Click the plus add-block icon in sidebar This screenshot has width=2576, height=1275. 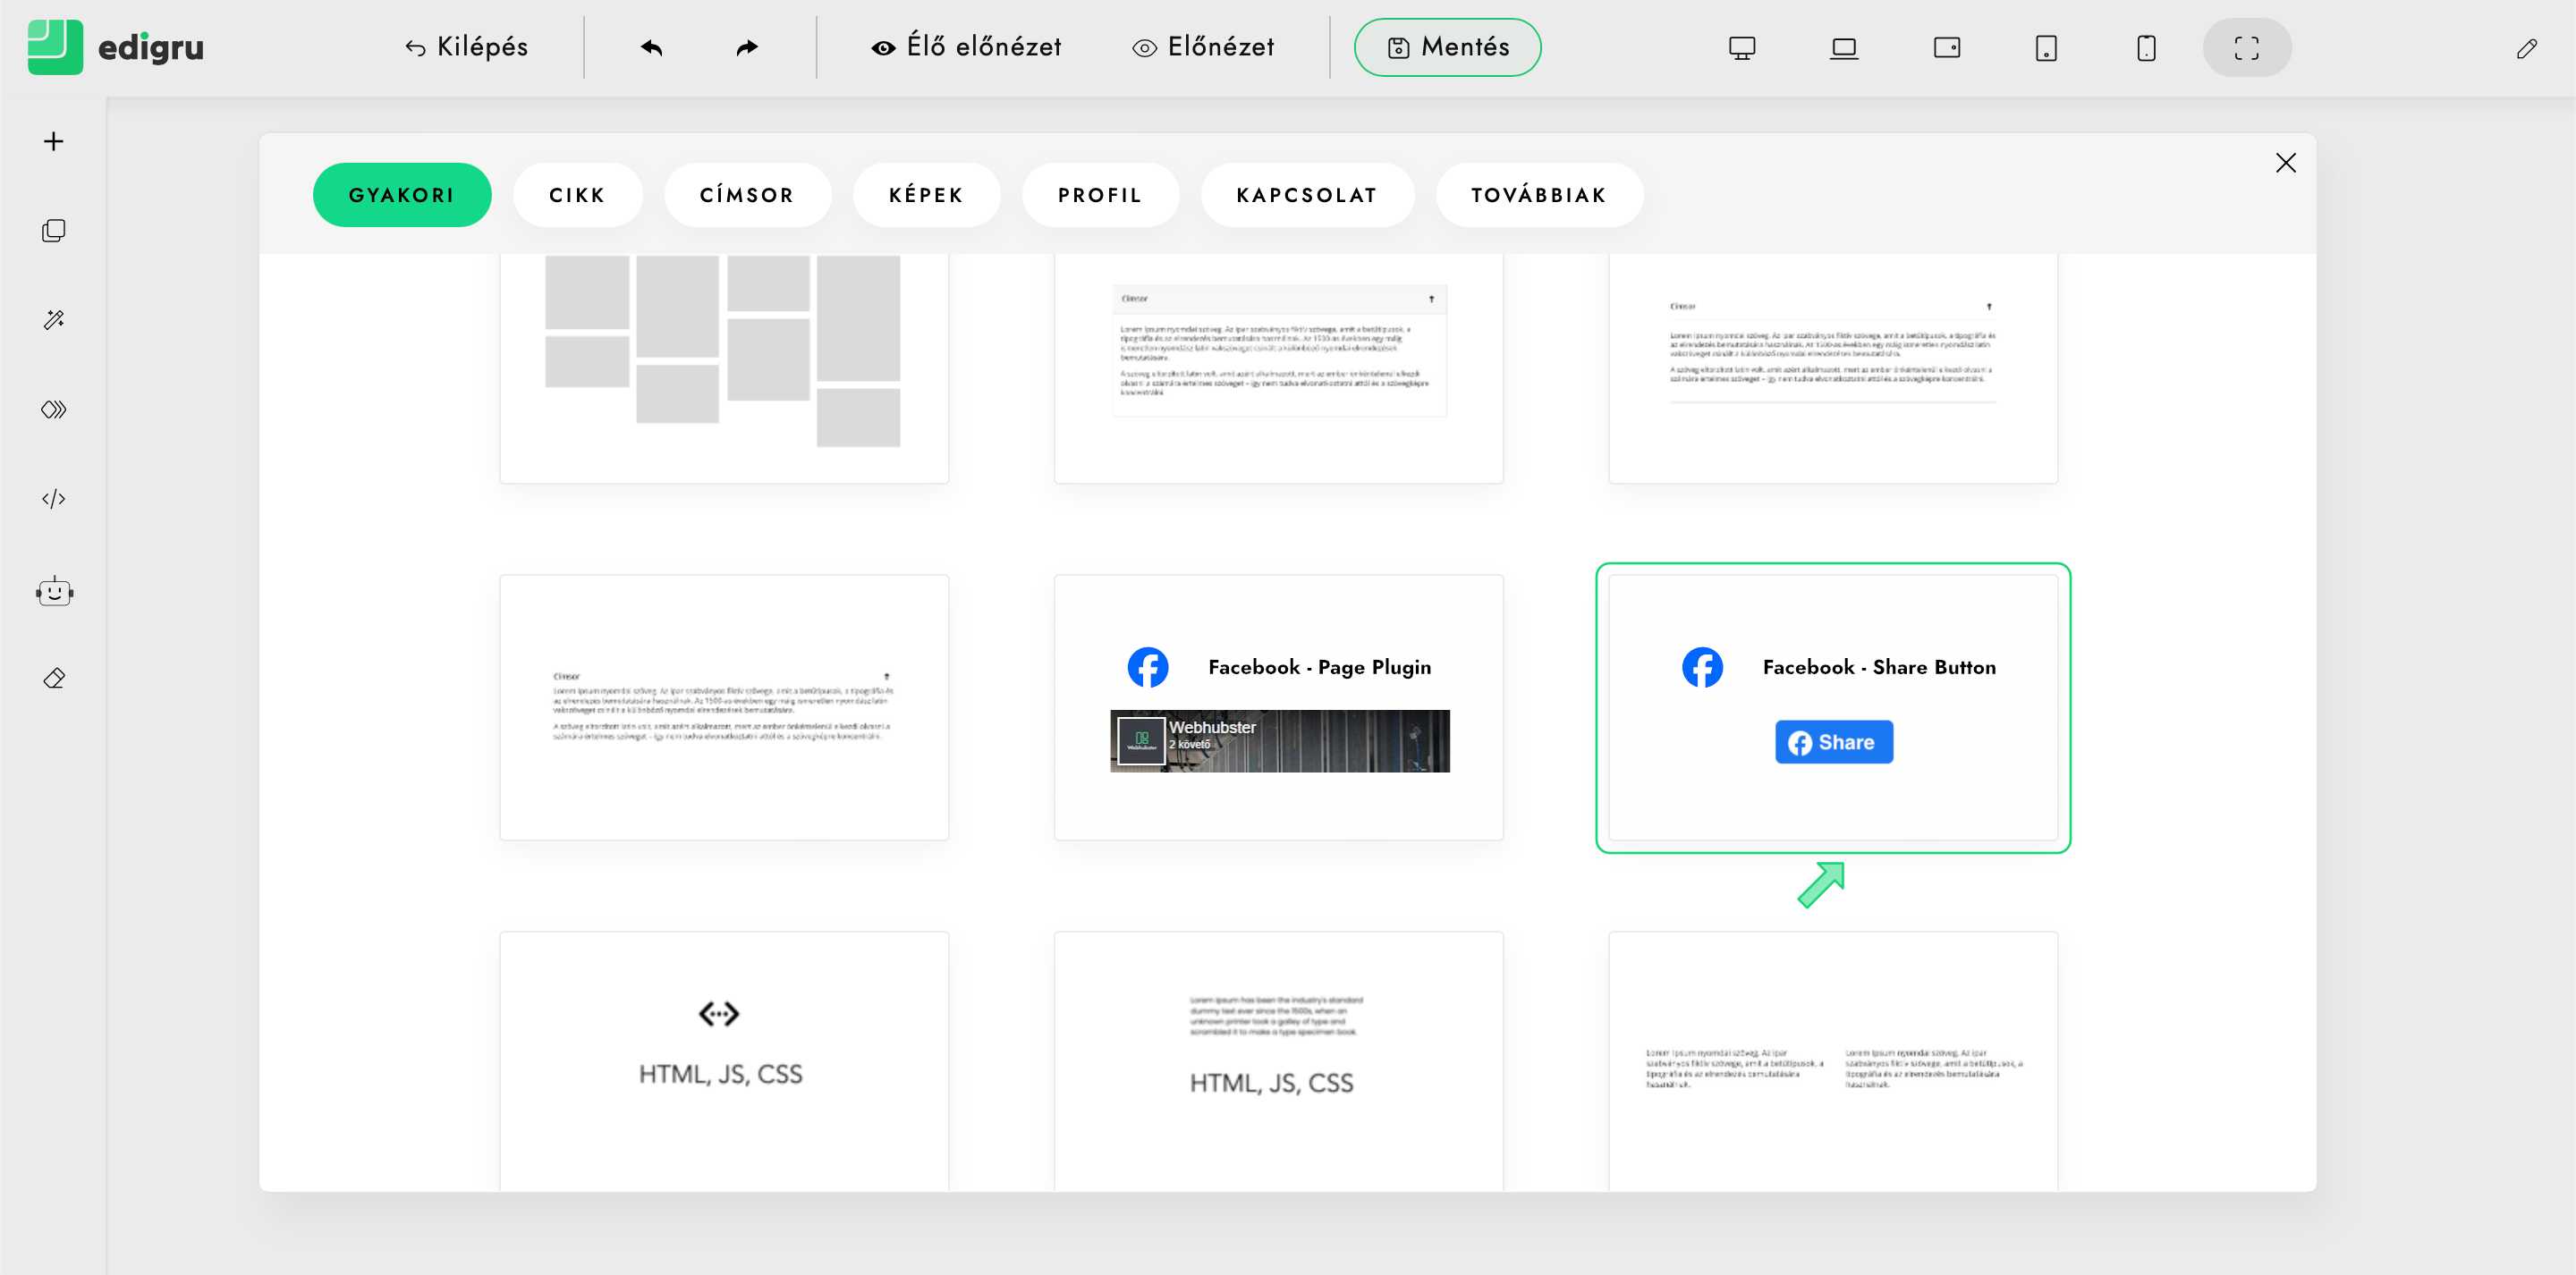54,141
